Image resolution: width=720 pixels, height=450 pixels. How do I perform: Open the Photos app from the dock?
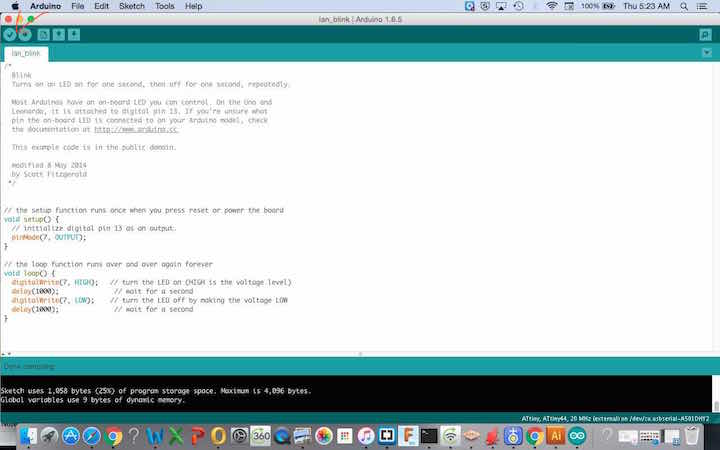point(324,436)
